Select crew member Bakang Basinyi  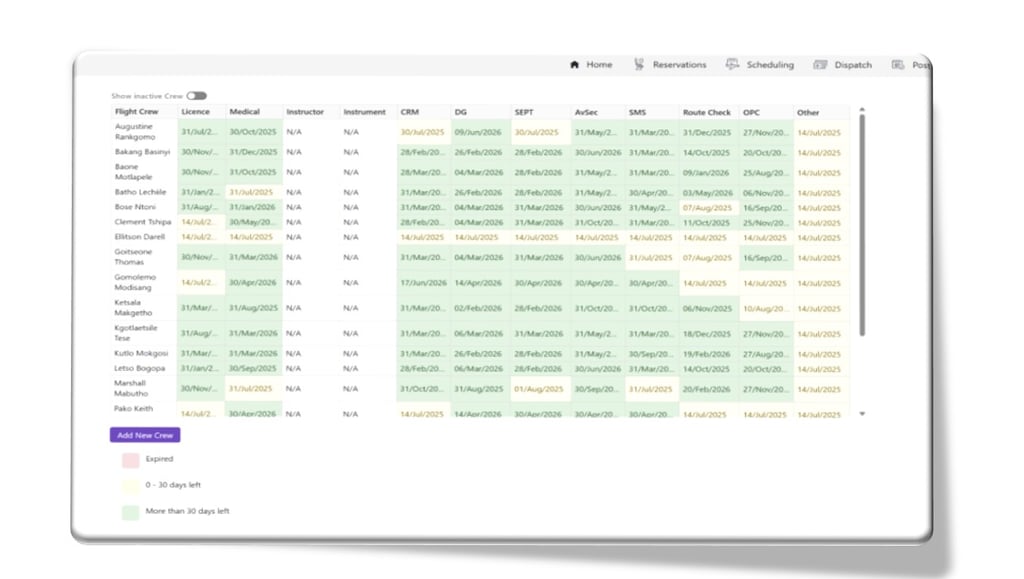click(142, 152)
